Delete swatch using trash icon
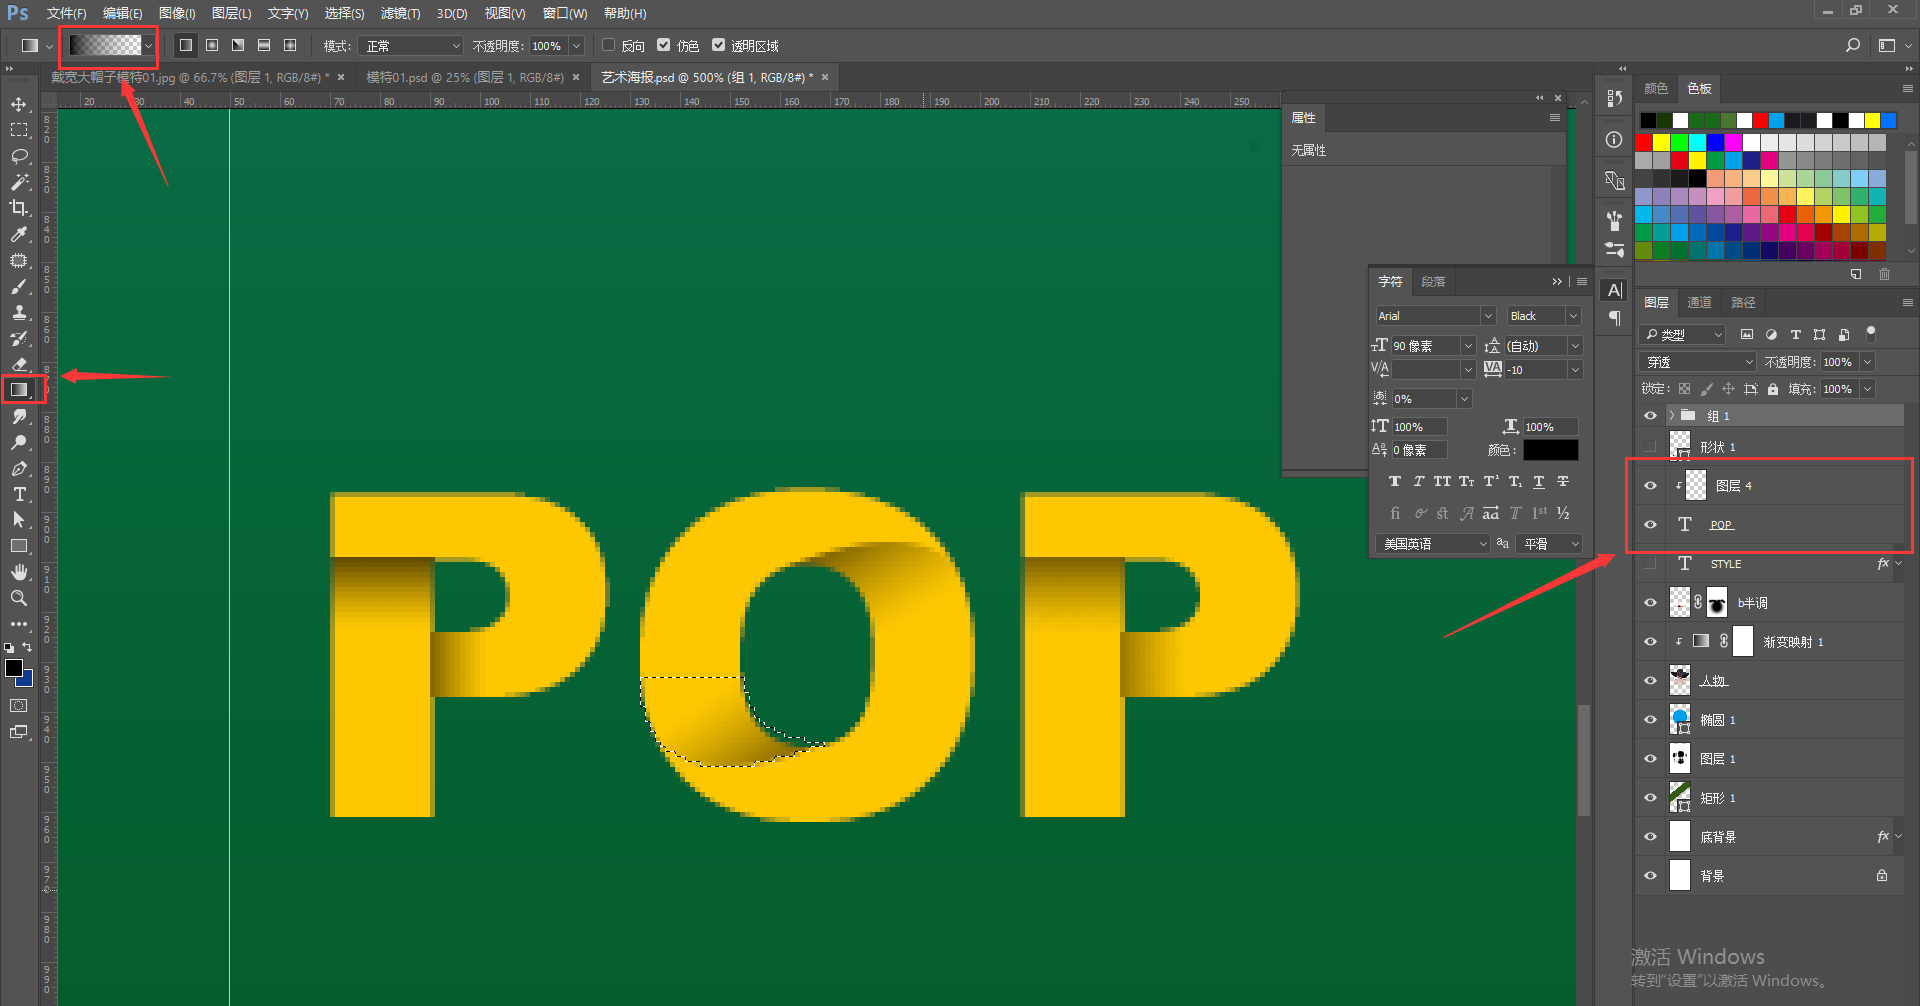 tap(1884, 274)
